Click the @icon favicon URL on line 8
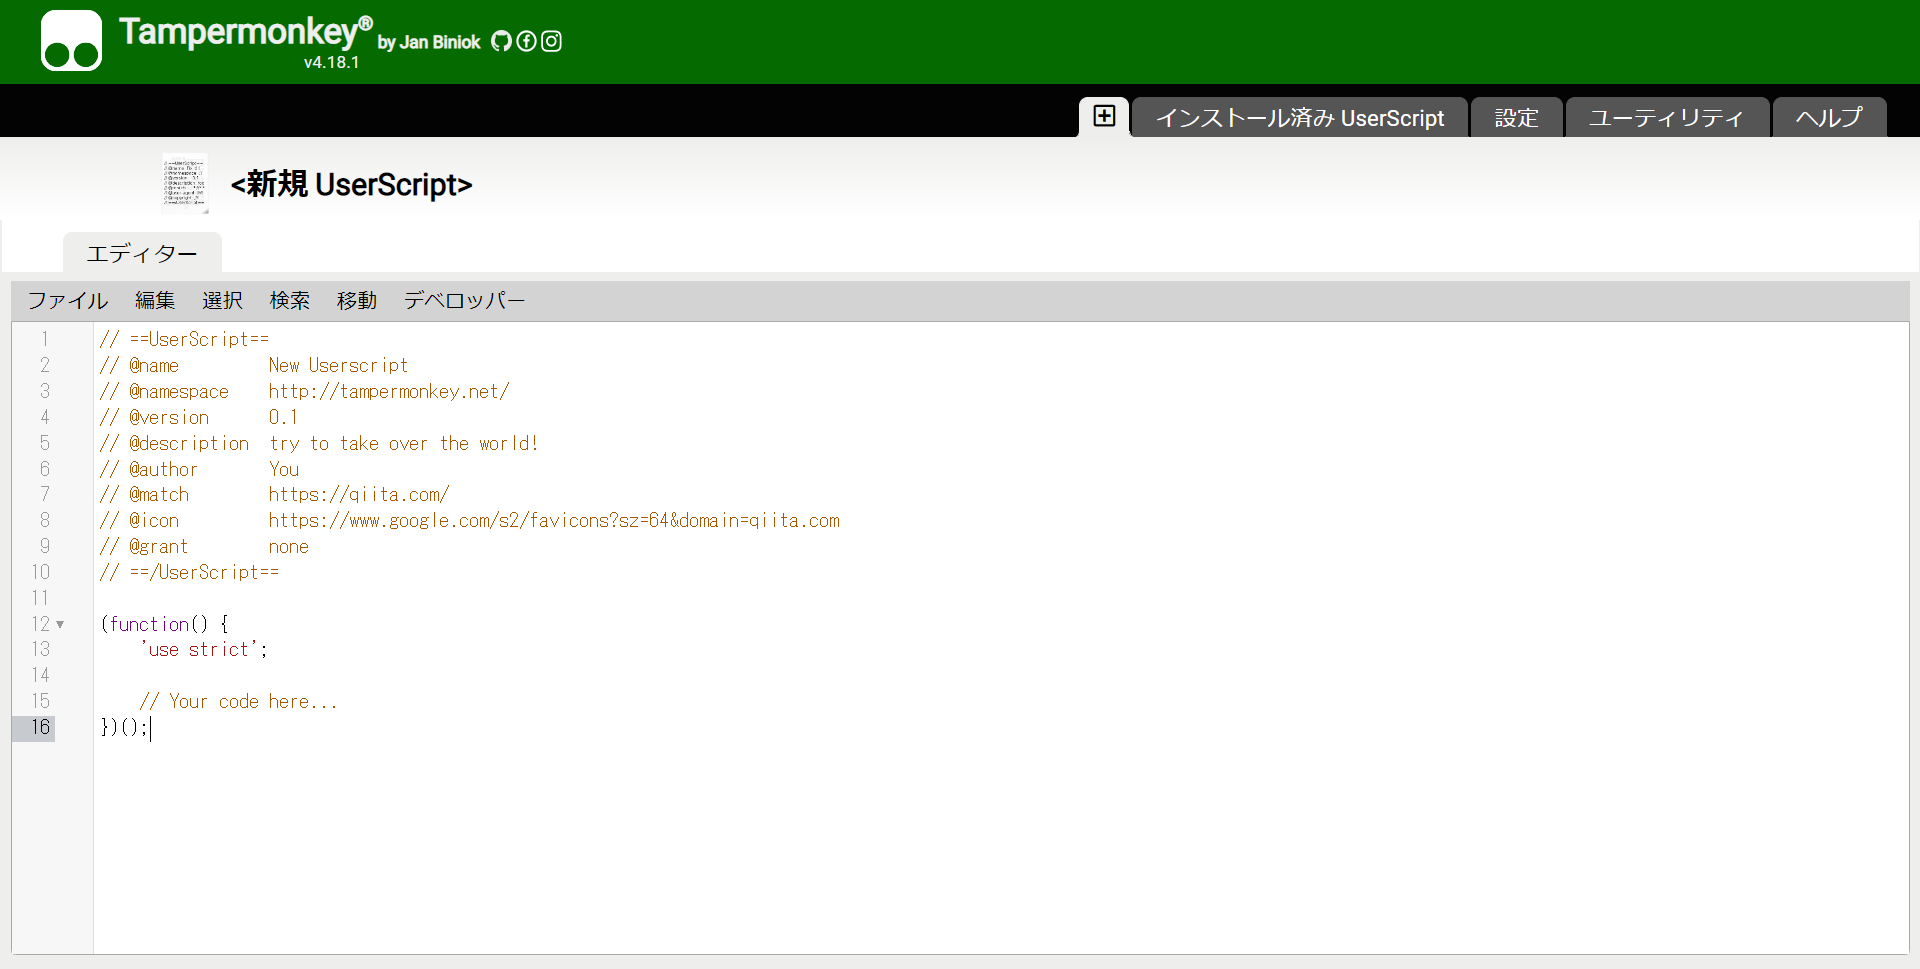Screen dimensions: 1920x969 click(554, 520)
